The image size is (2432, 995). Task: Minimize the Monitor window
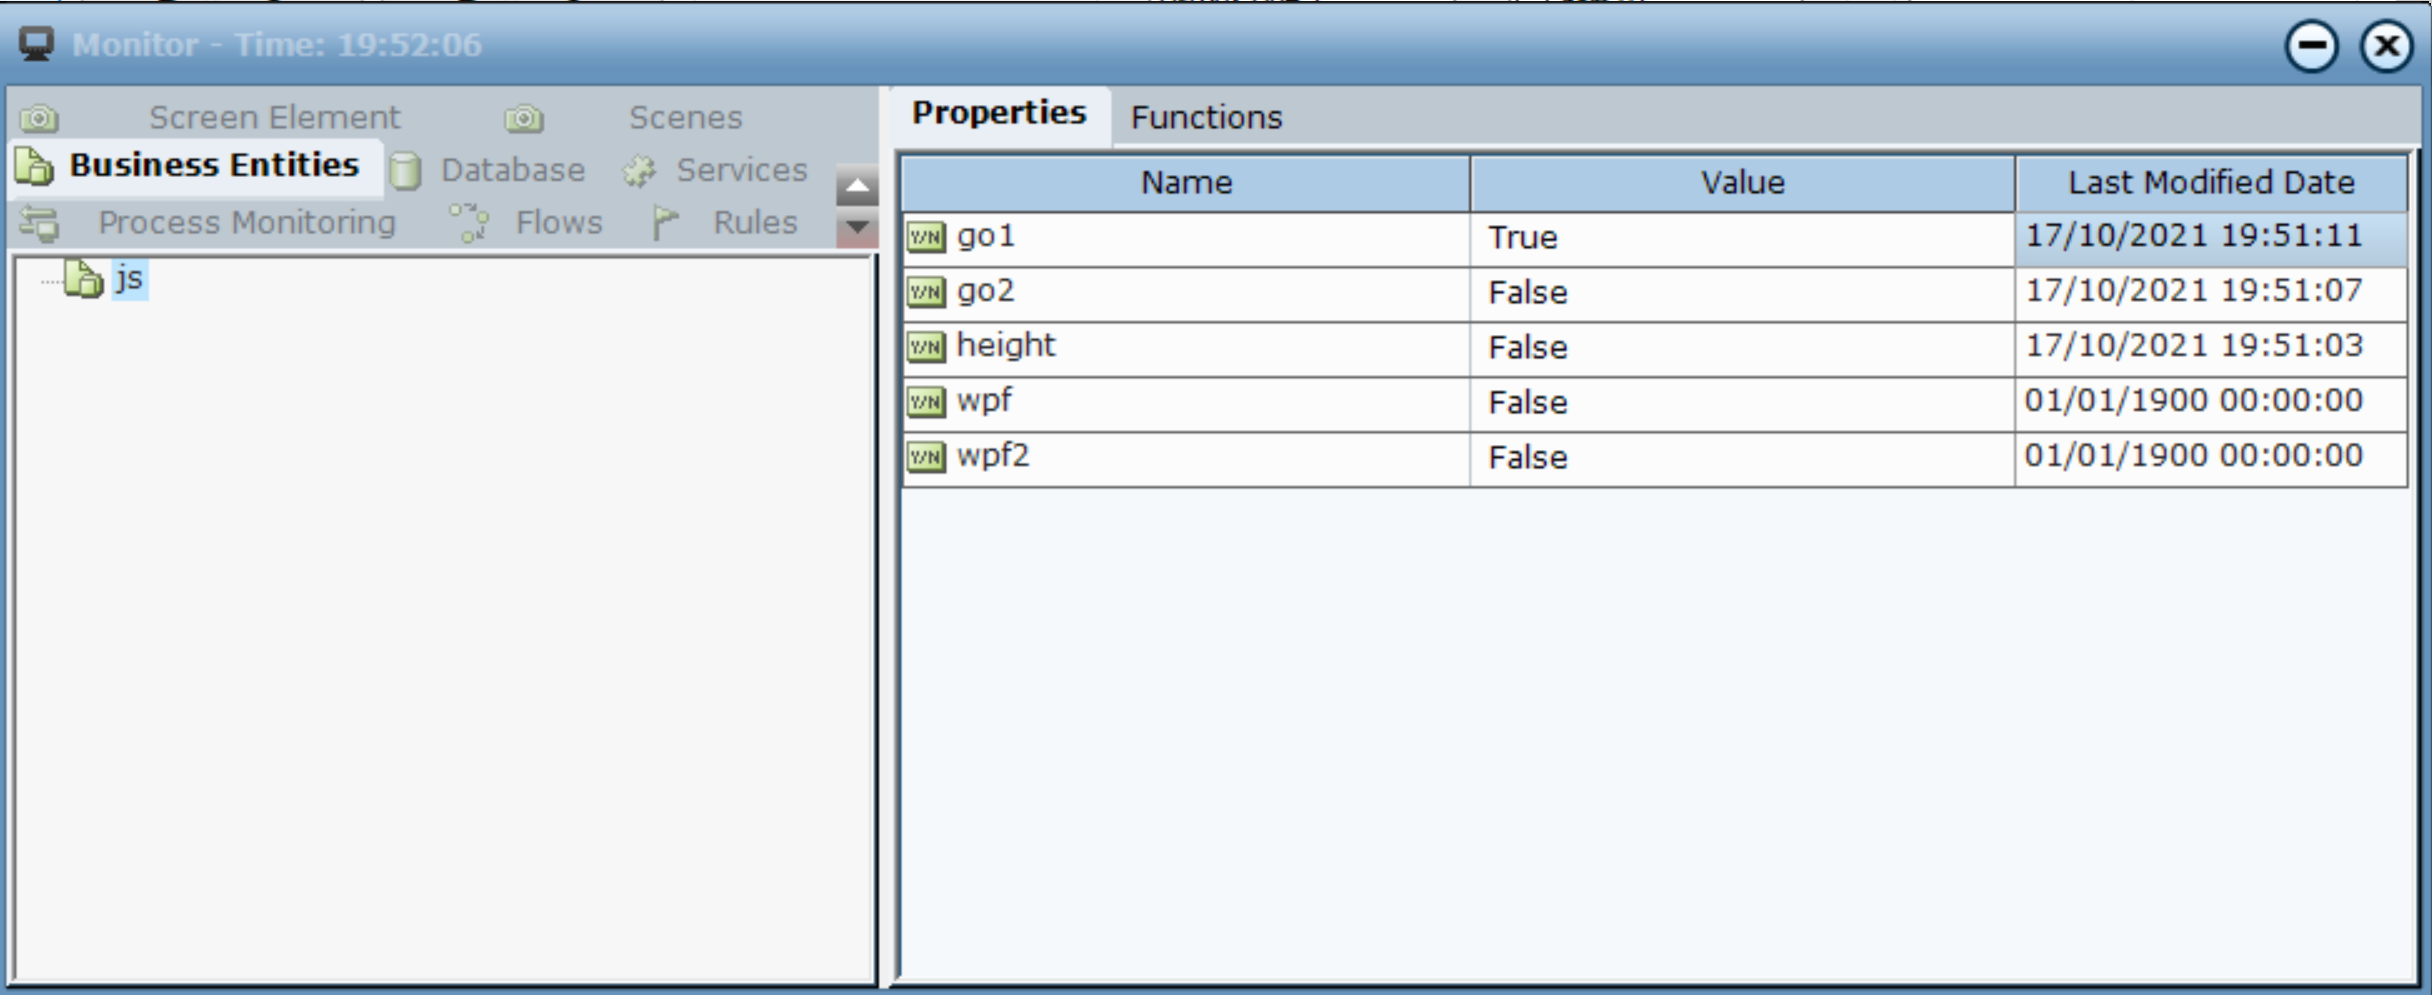pos(2311,46)
